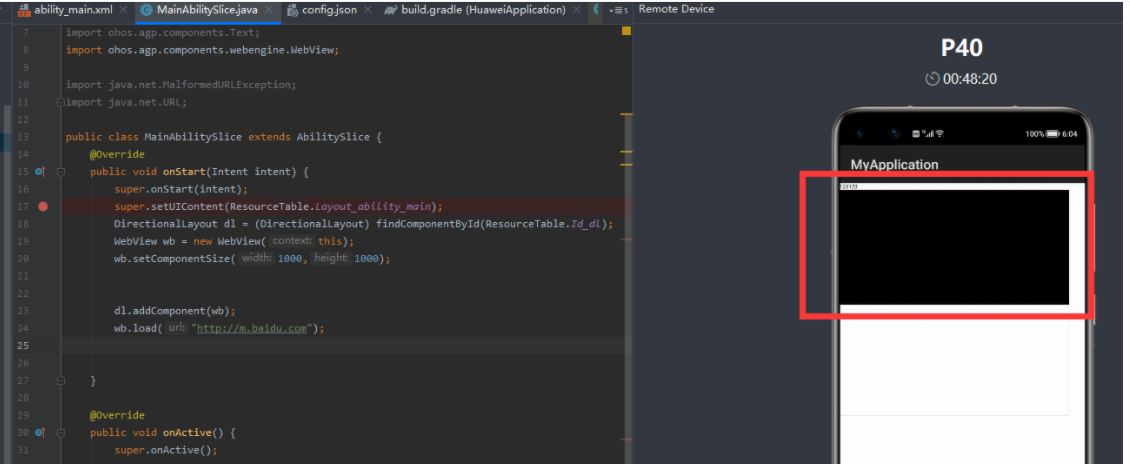Click the yellow warning indicator atop editor scrollbar

point(626,32)
